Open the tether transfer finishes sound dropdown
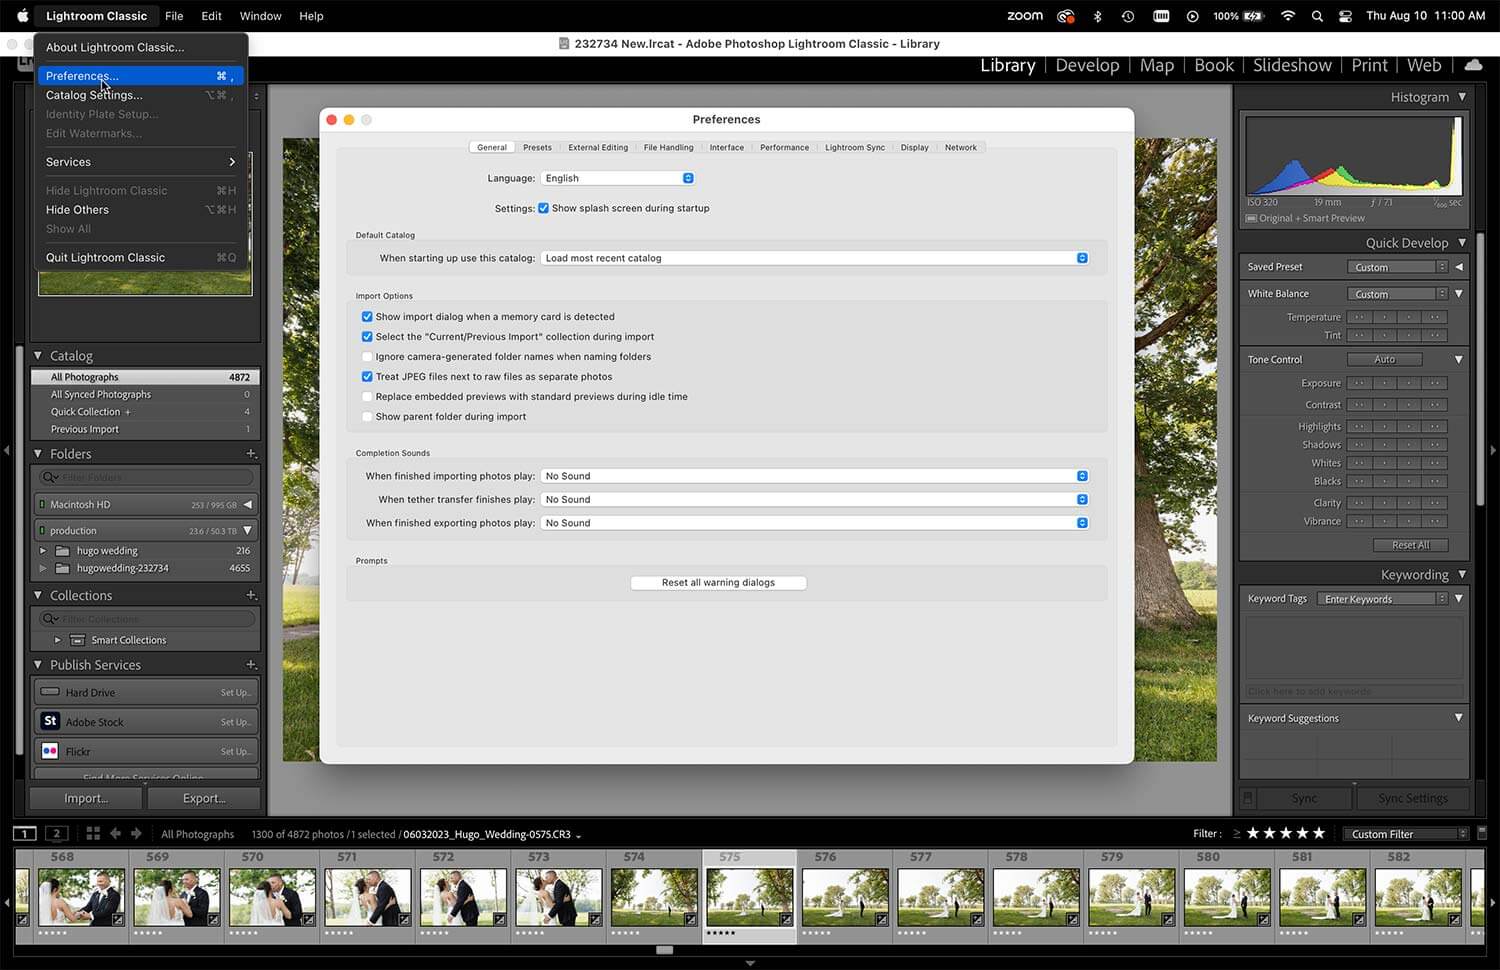This screenshot has height=970, width=1500. click(x=815, y=499)
